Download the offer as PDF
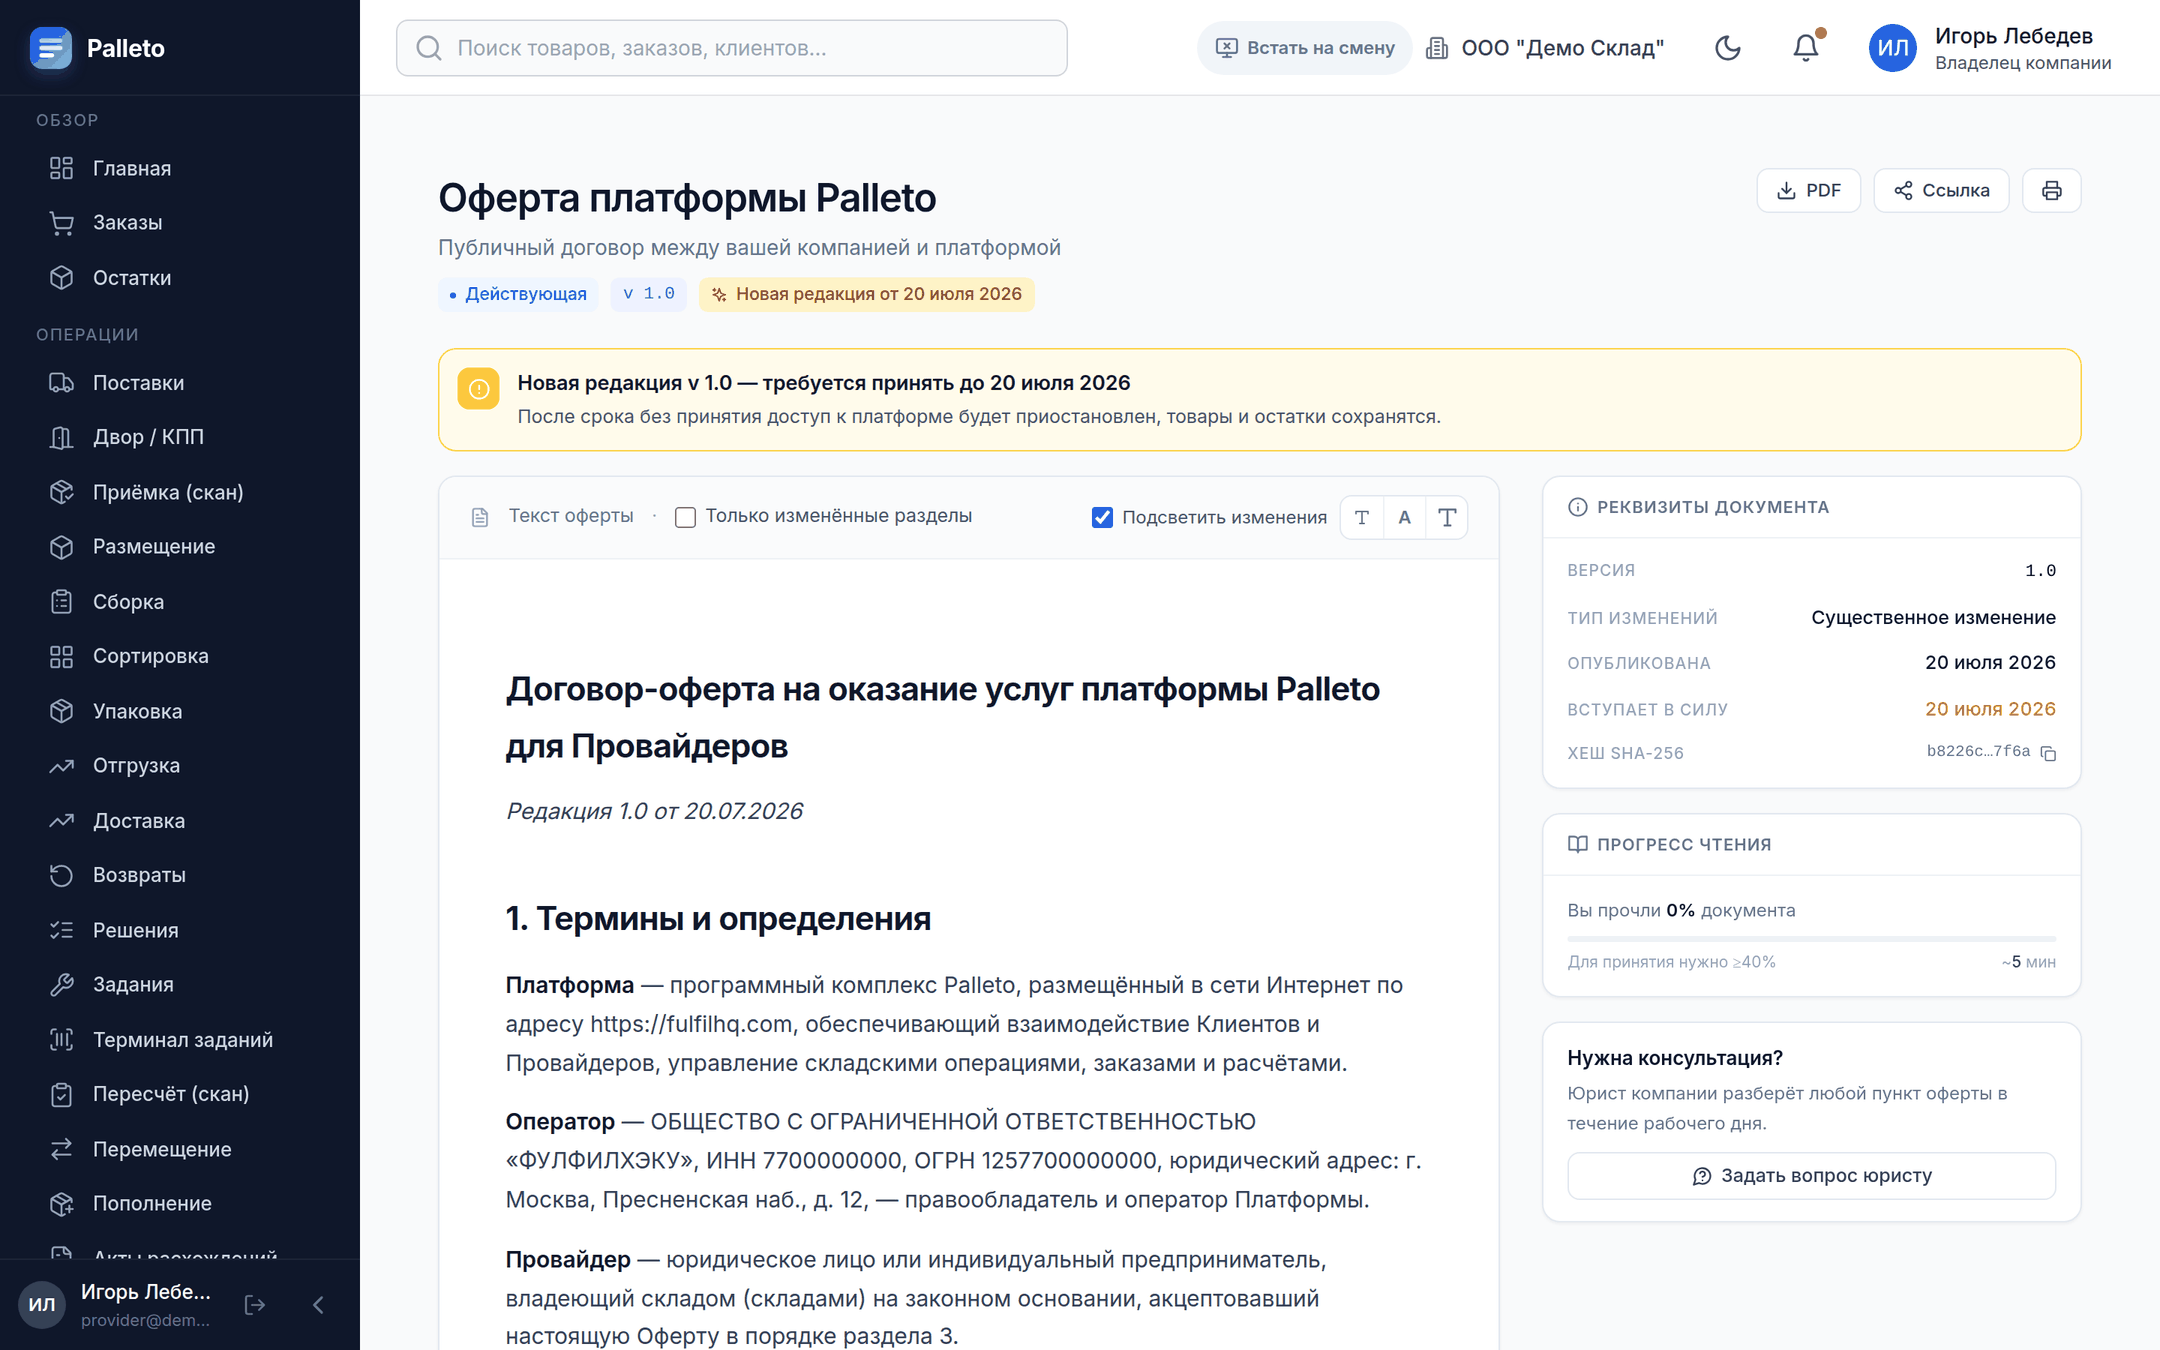This screenshot has width=2160, height=1350. [x=1809, y=191]
